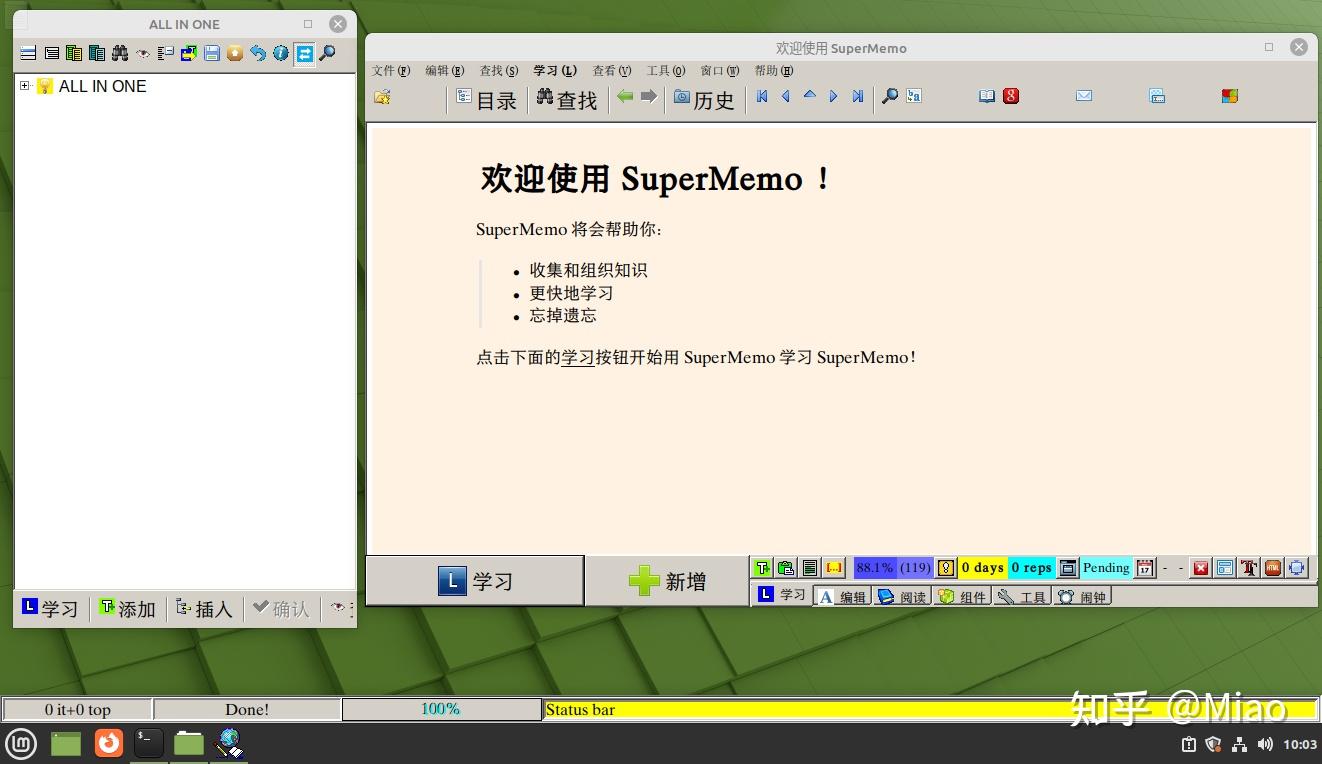Click 学习 button in ALL IN ONE bottom bar
The height and width of the screenshot is (764, 1322).
coord(50,608)
